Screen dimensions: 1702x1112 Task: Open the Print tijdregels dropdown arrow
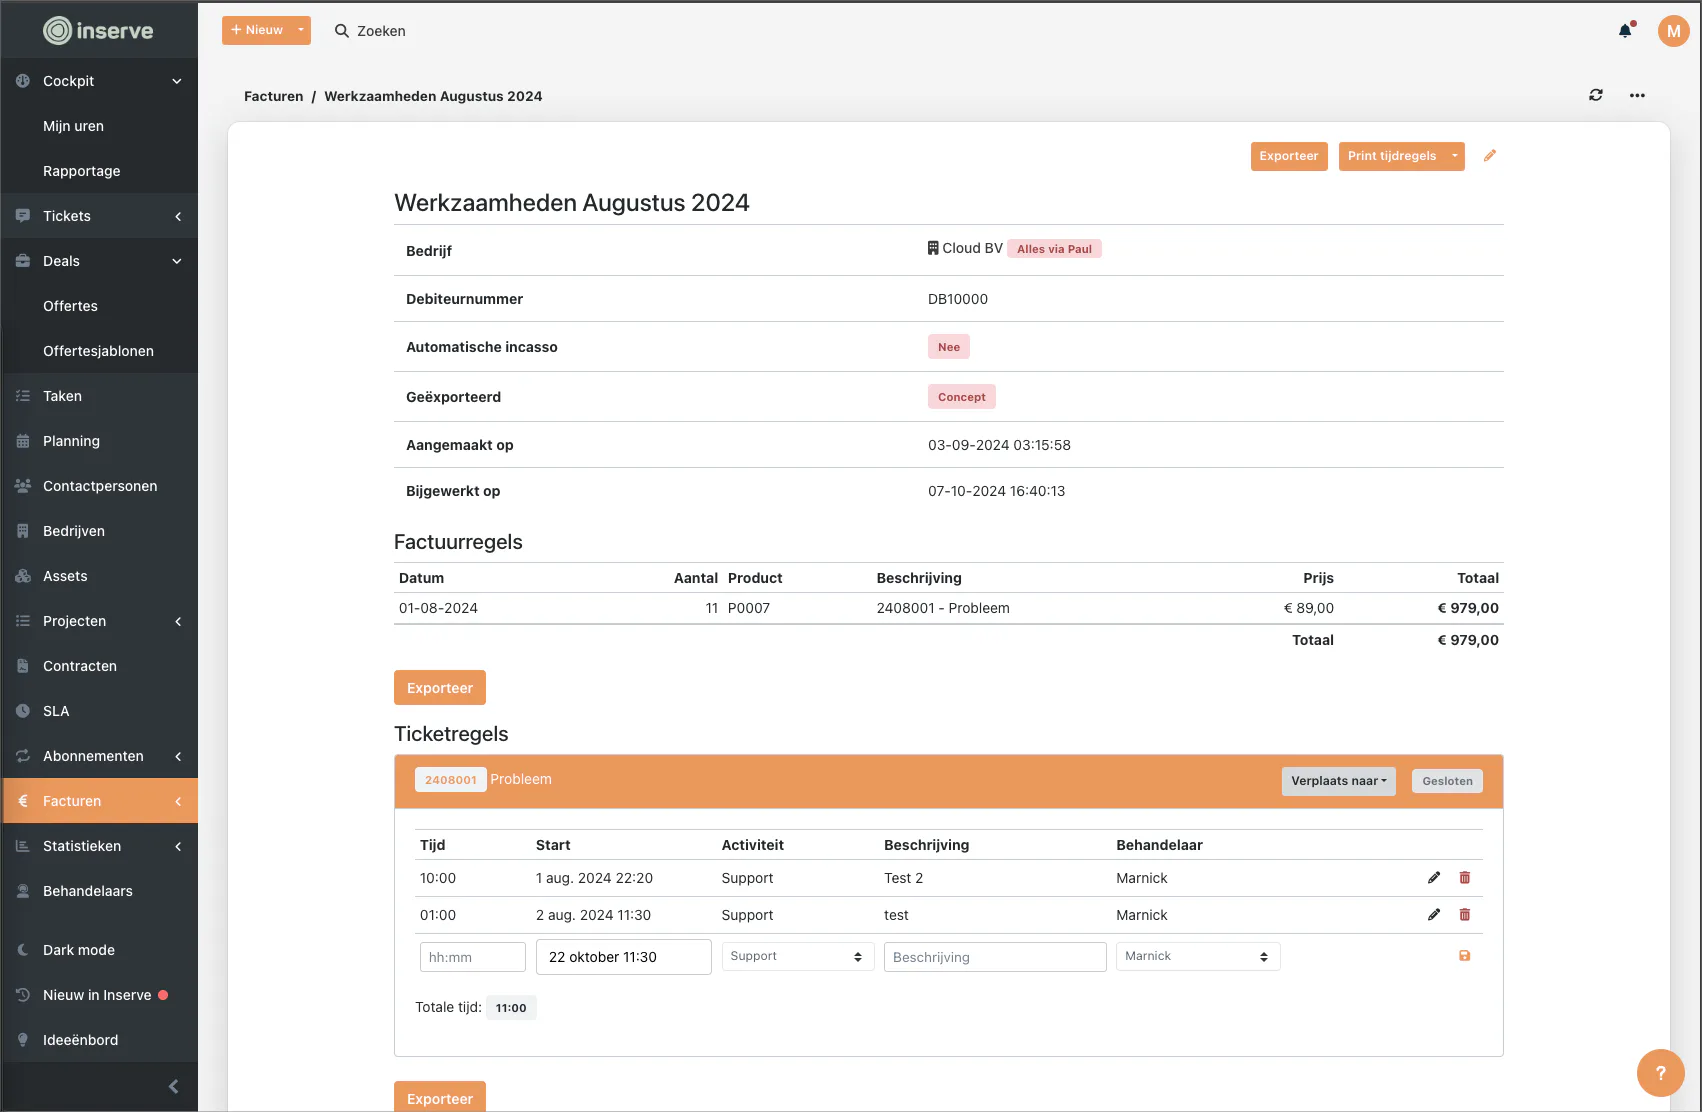point(1455,156)
